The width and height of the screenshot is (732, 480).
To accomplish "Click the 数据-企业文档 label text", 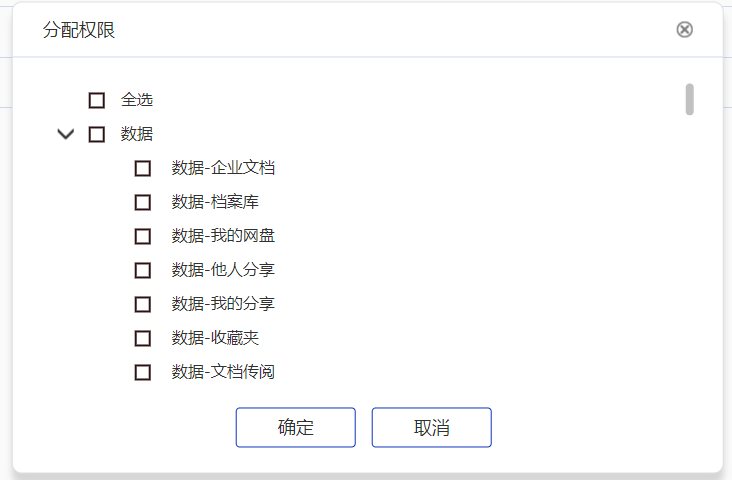I will (x=223, y=168).
